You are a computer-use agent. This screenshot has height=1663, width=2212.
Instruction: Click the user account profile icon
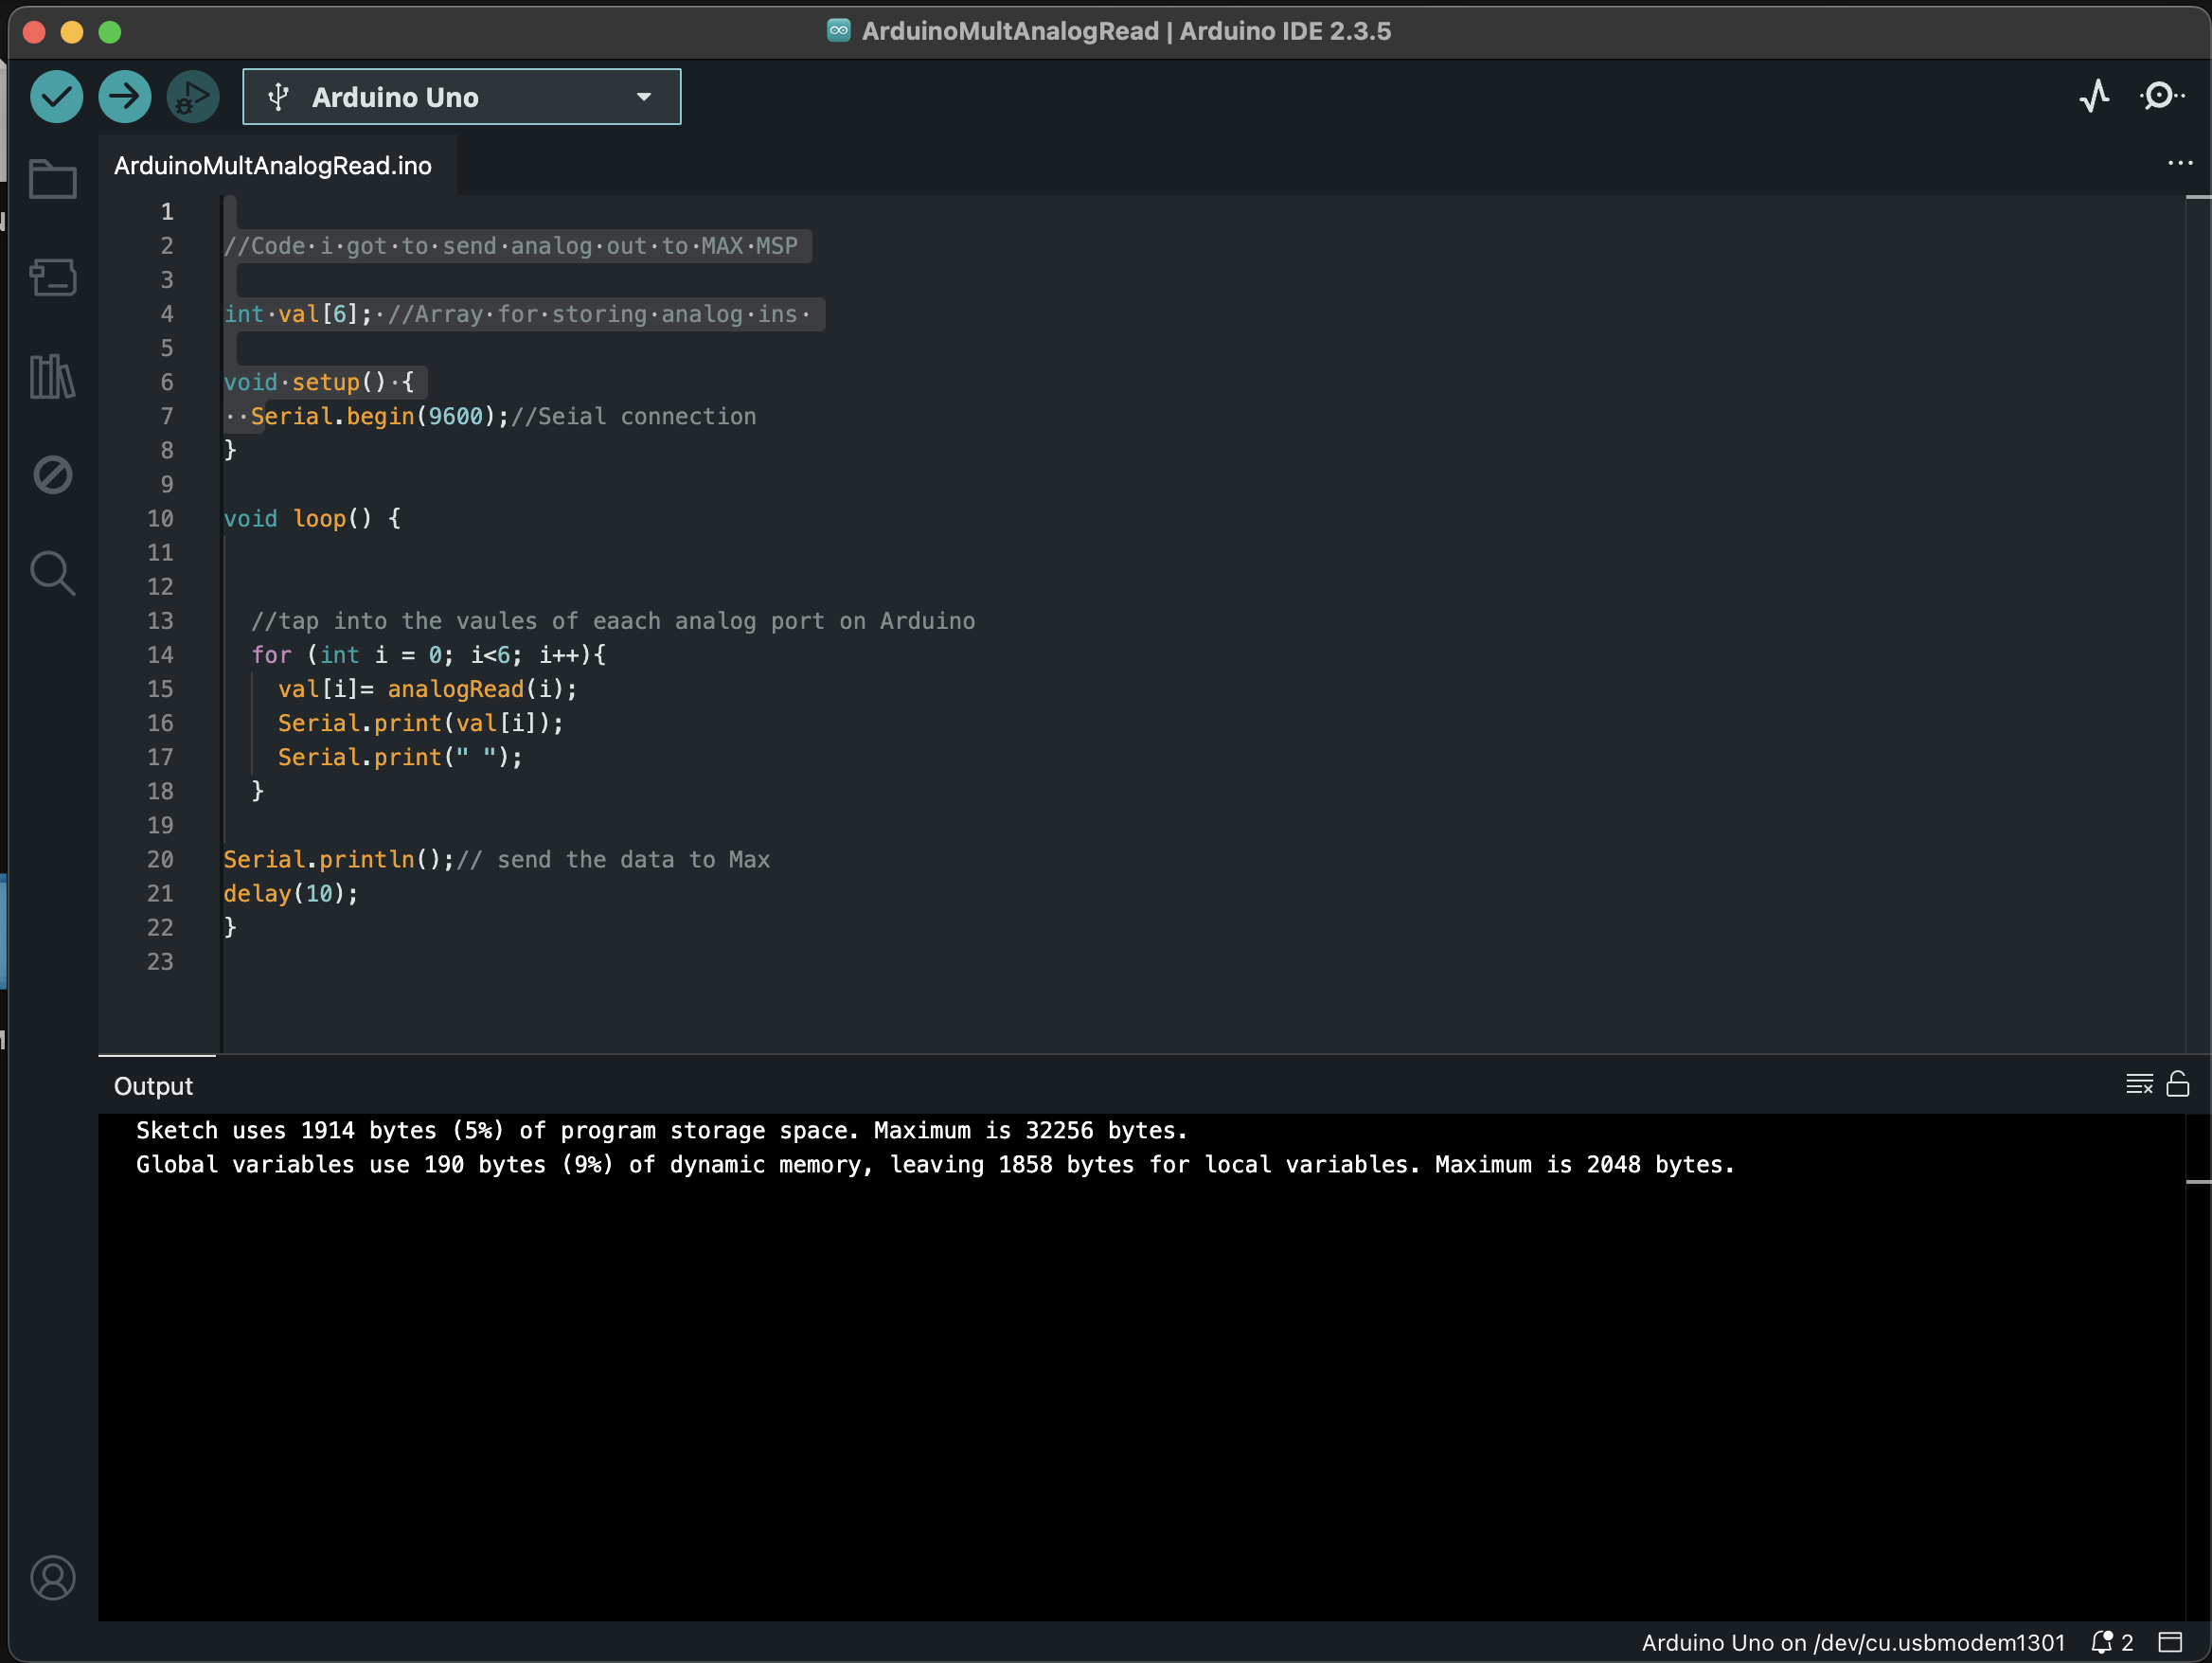[x=53, y=1577]
